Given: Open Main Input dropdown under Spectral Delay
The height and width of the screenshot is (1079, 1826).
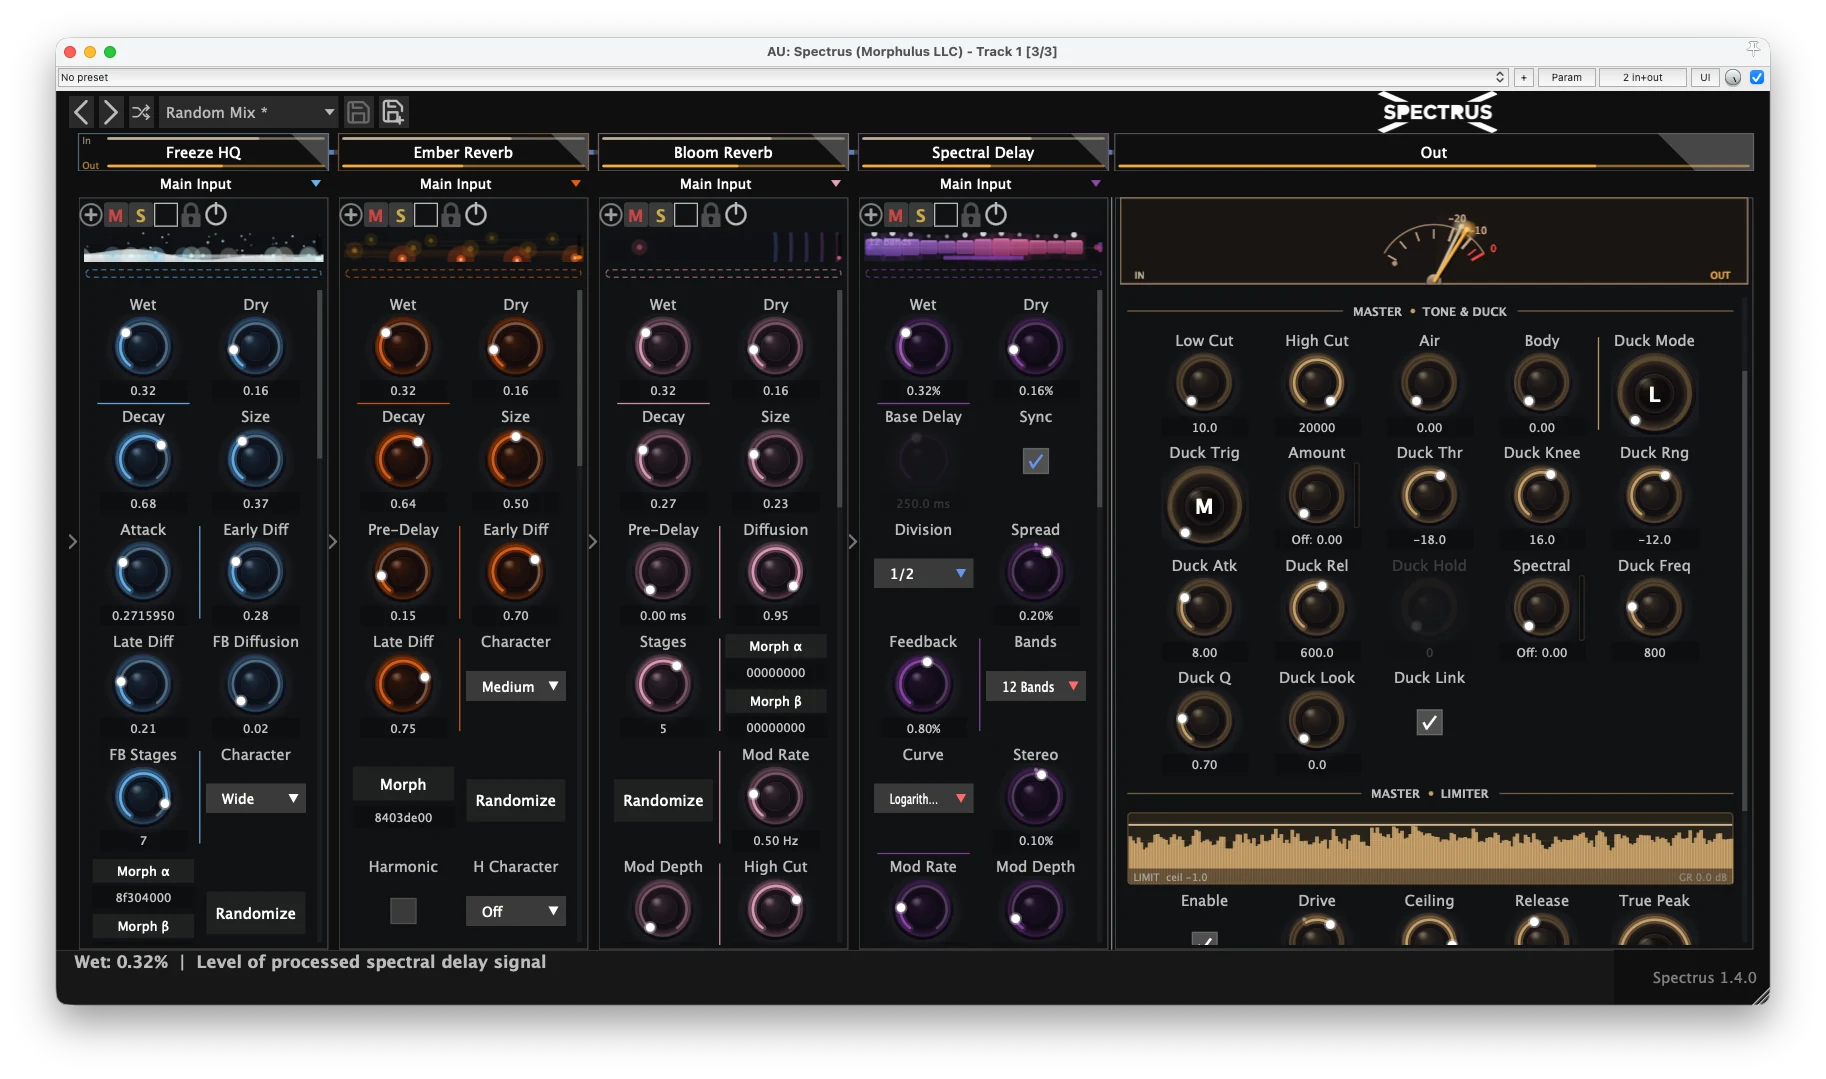Looking at the screenshot, I should click(x=984, y=184).
